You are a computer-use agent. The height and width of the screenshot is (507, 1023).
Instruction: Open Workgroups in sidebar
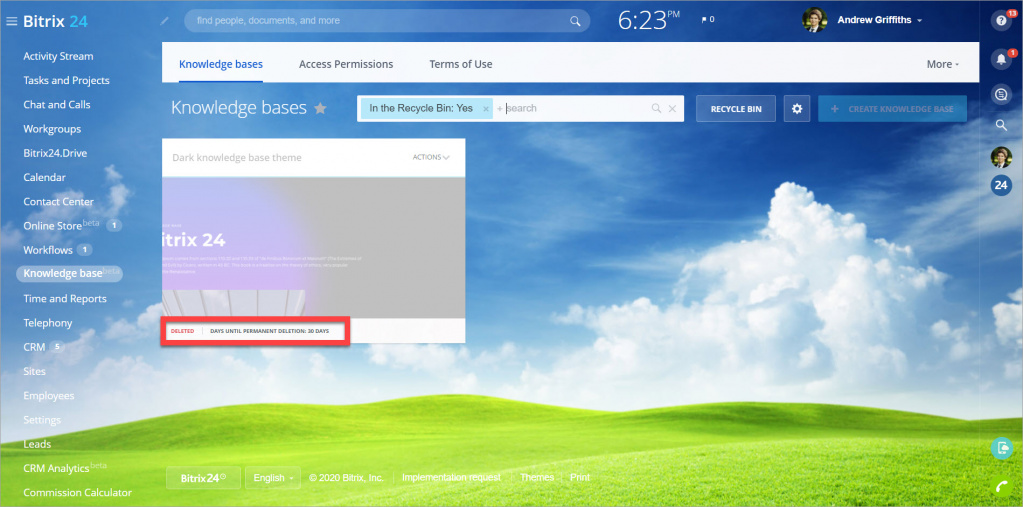[x=52, y=129]
